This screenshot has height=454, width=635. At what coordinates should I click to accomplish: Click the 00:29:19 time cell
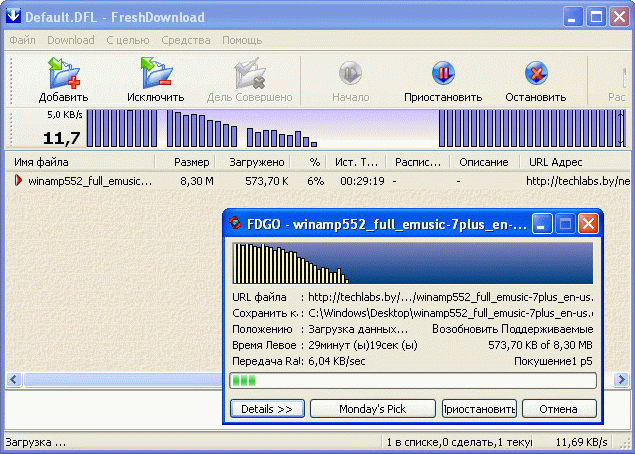(362, 181)
